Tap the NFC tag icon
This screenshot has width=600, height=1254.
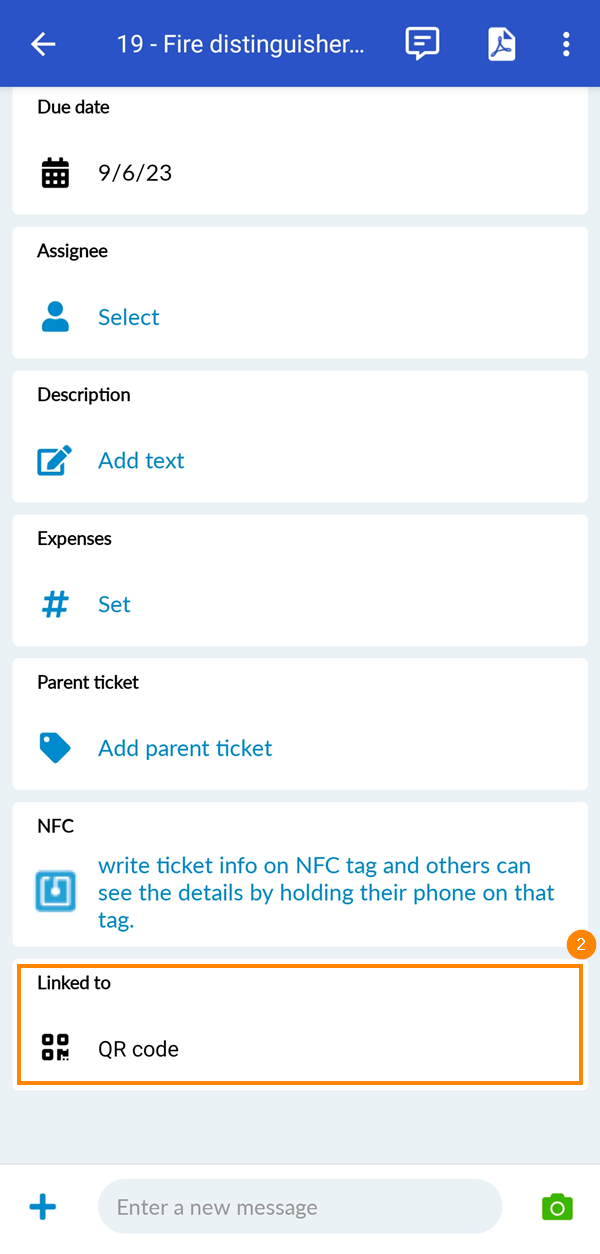pos(55,891)
